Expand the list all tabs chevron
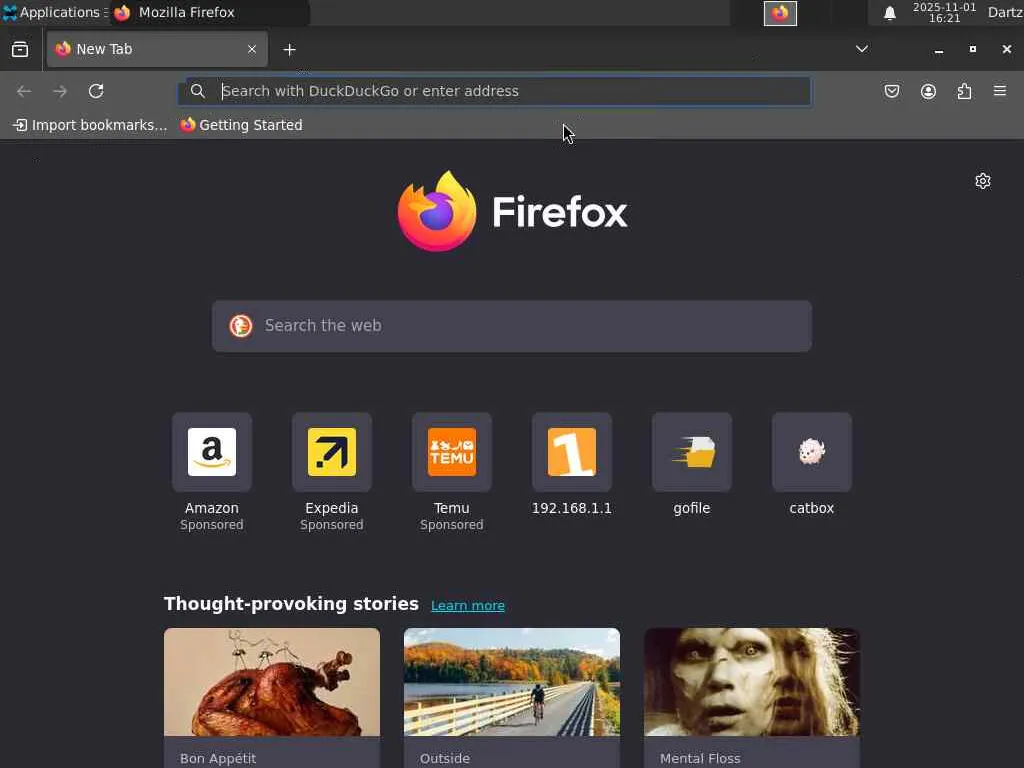 coord(862,49)
